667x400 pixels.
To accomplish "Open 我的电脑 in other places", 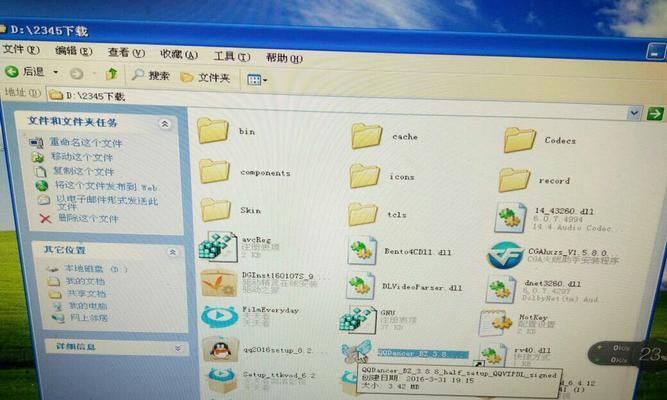I will [x=88, y=306].
